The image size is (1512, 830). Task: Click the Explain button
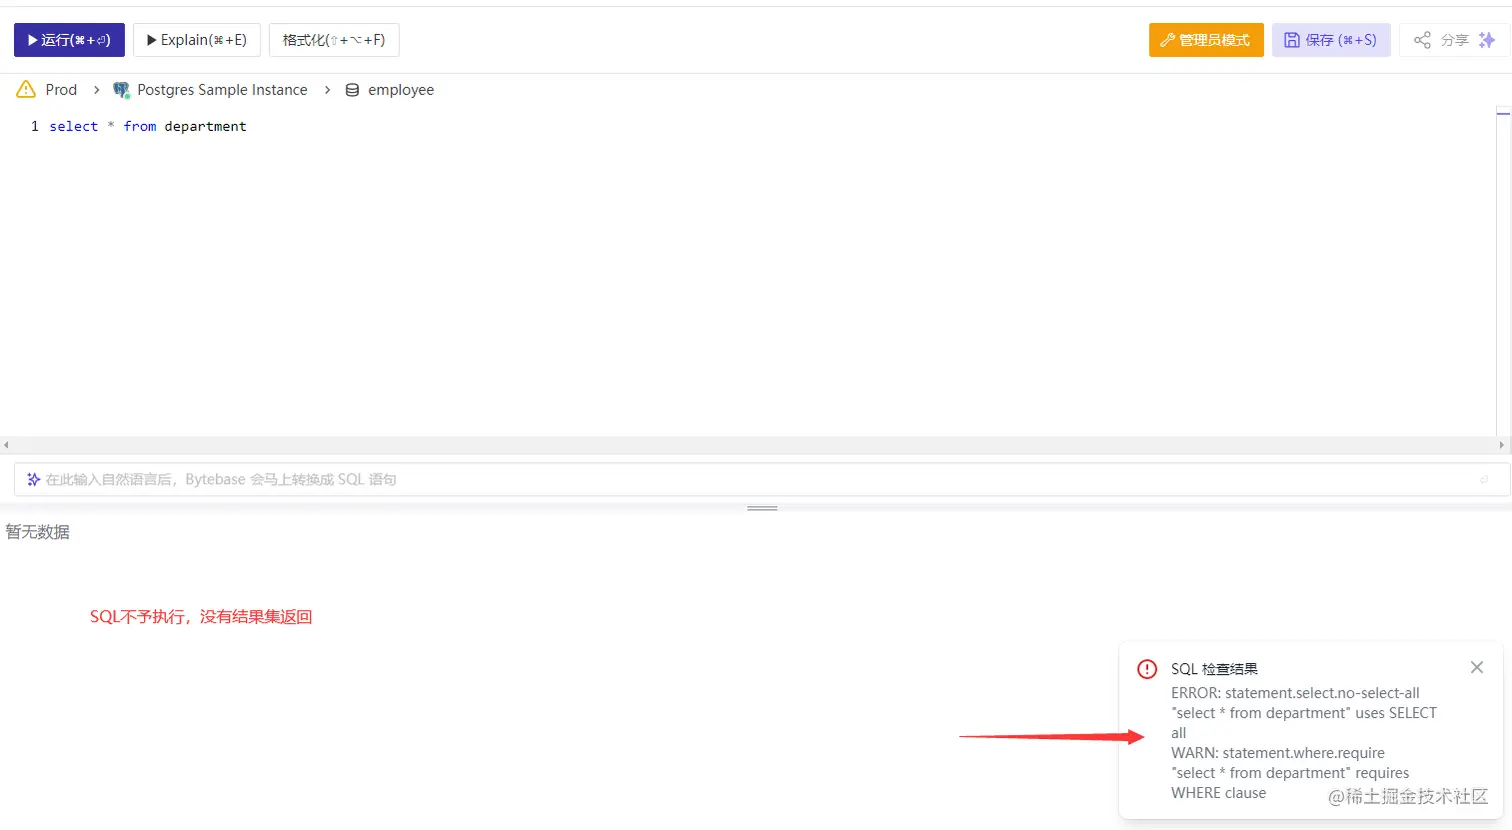click(197, 40)
